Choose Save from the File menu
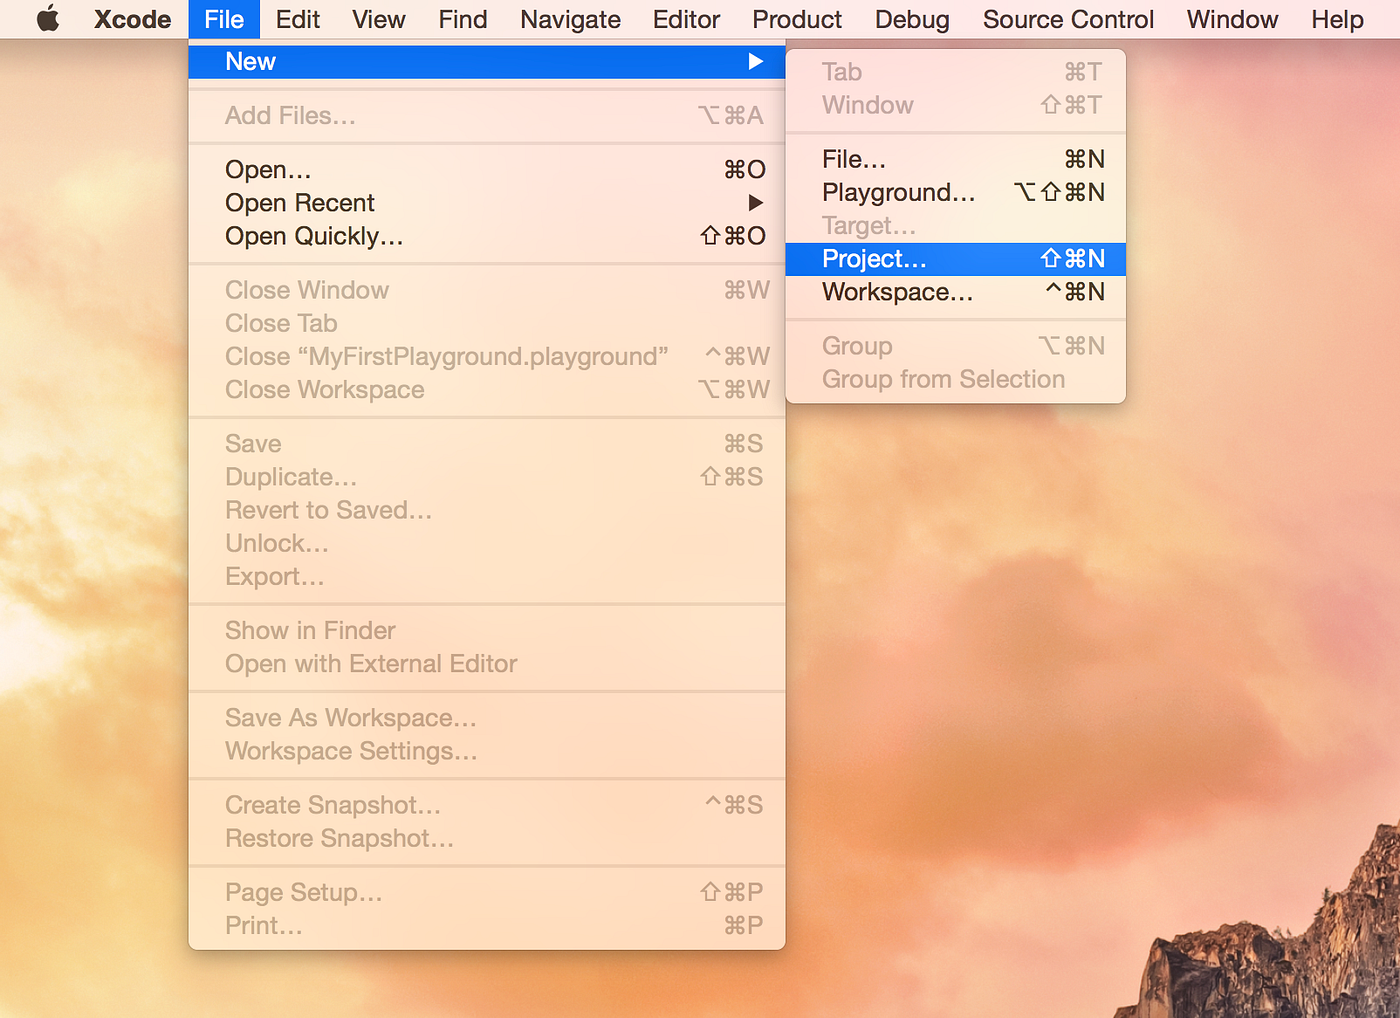Screen dimensions: 1400x1018 487,444
